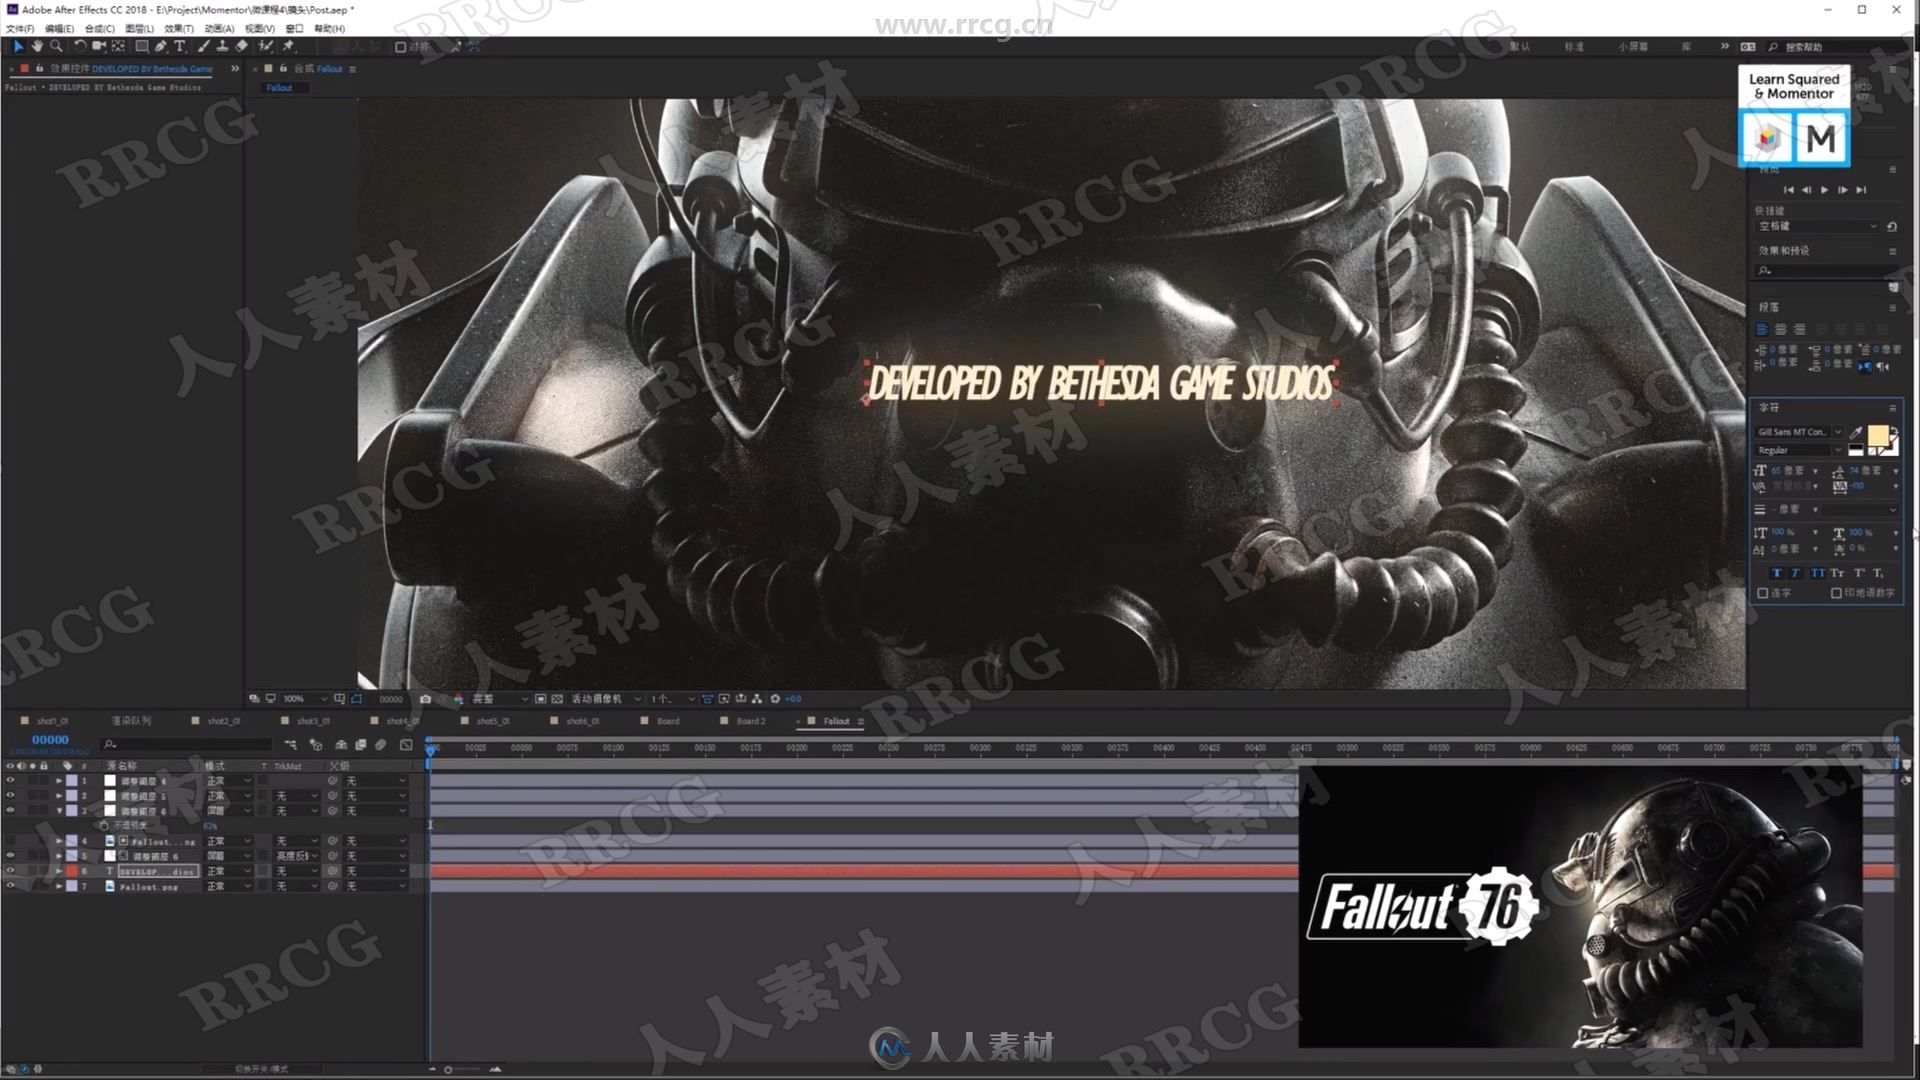The width and height of the screenshot is (1920, 1080).
Task: Click the character panel eyedropper
Action: (1856, 432)
